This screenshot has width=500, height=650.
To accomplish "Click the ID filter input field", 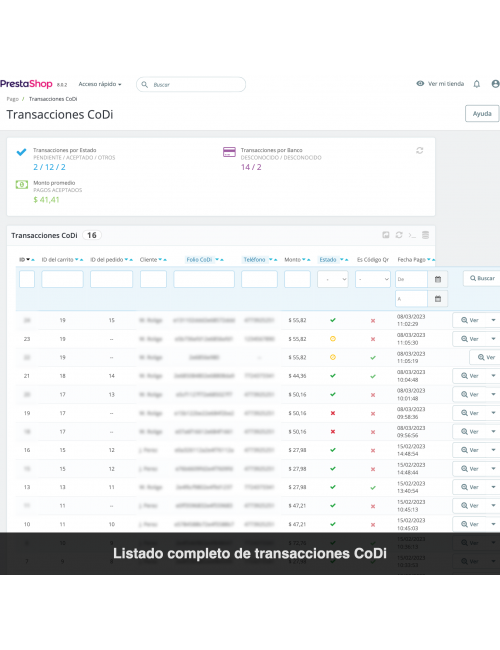I will (x=27, y=279).
